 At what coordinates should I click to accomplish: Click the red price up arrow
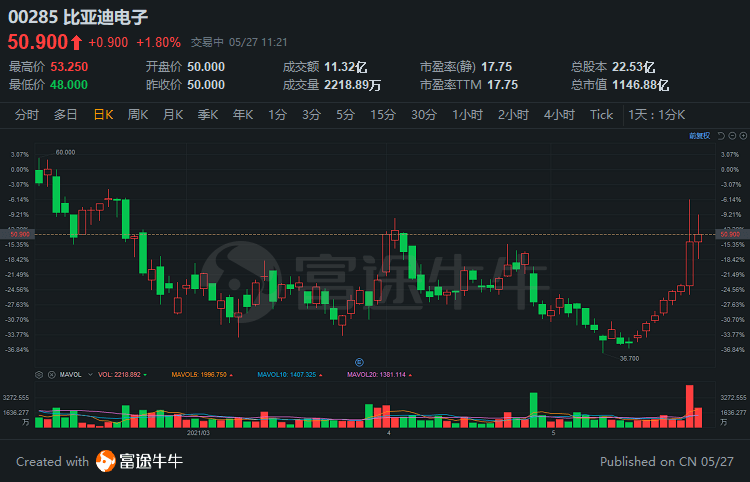point(76,42)
